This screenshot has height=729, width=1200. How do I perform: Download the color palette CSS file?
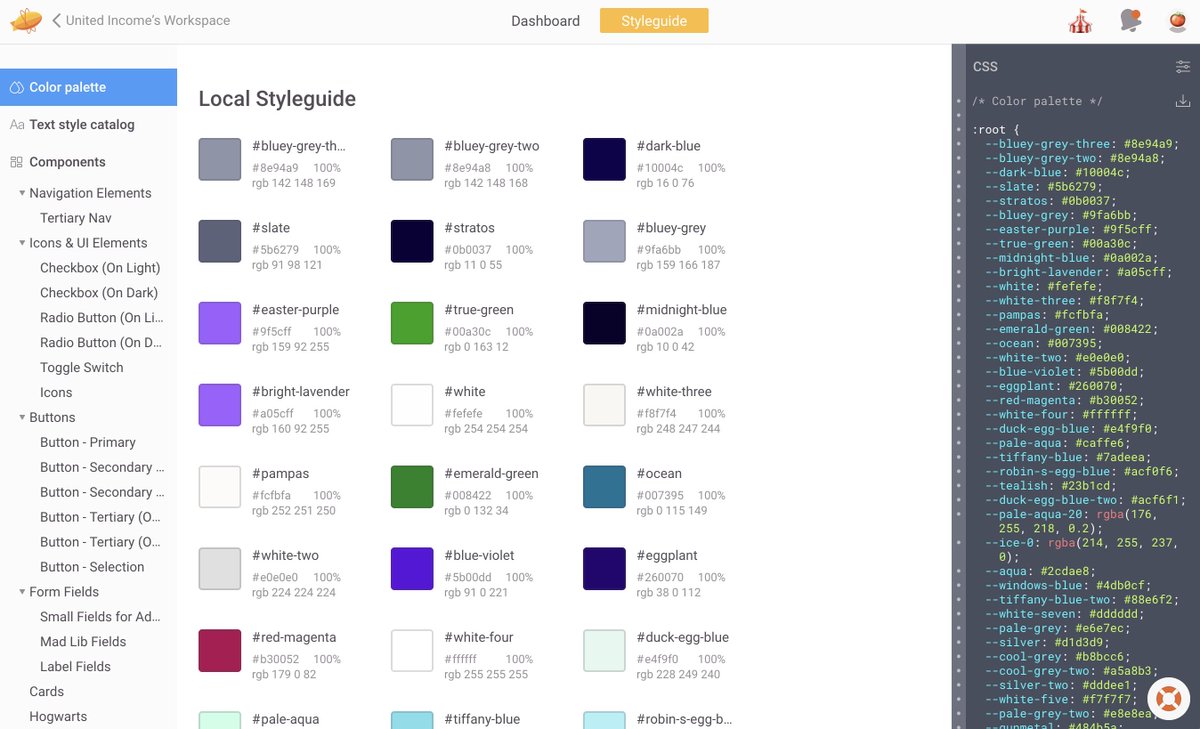tap(1183, 101)
